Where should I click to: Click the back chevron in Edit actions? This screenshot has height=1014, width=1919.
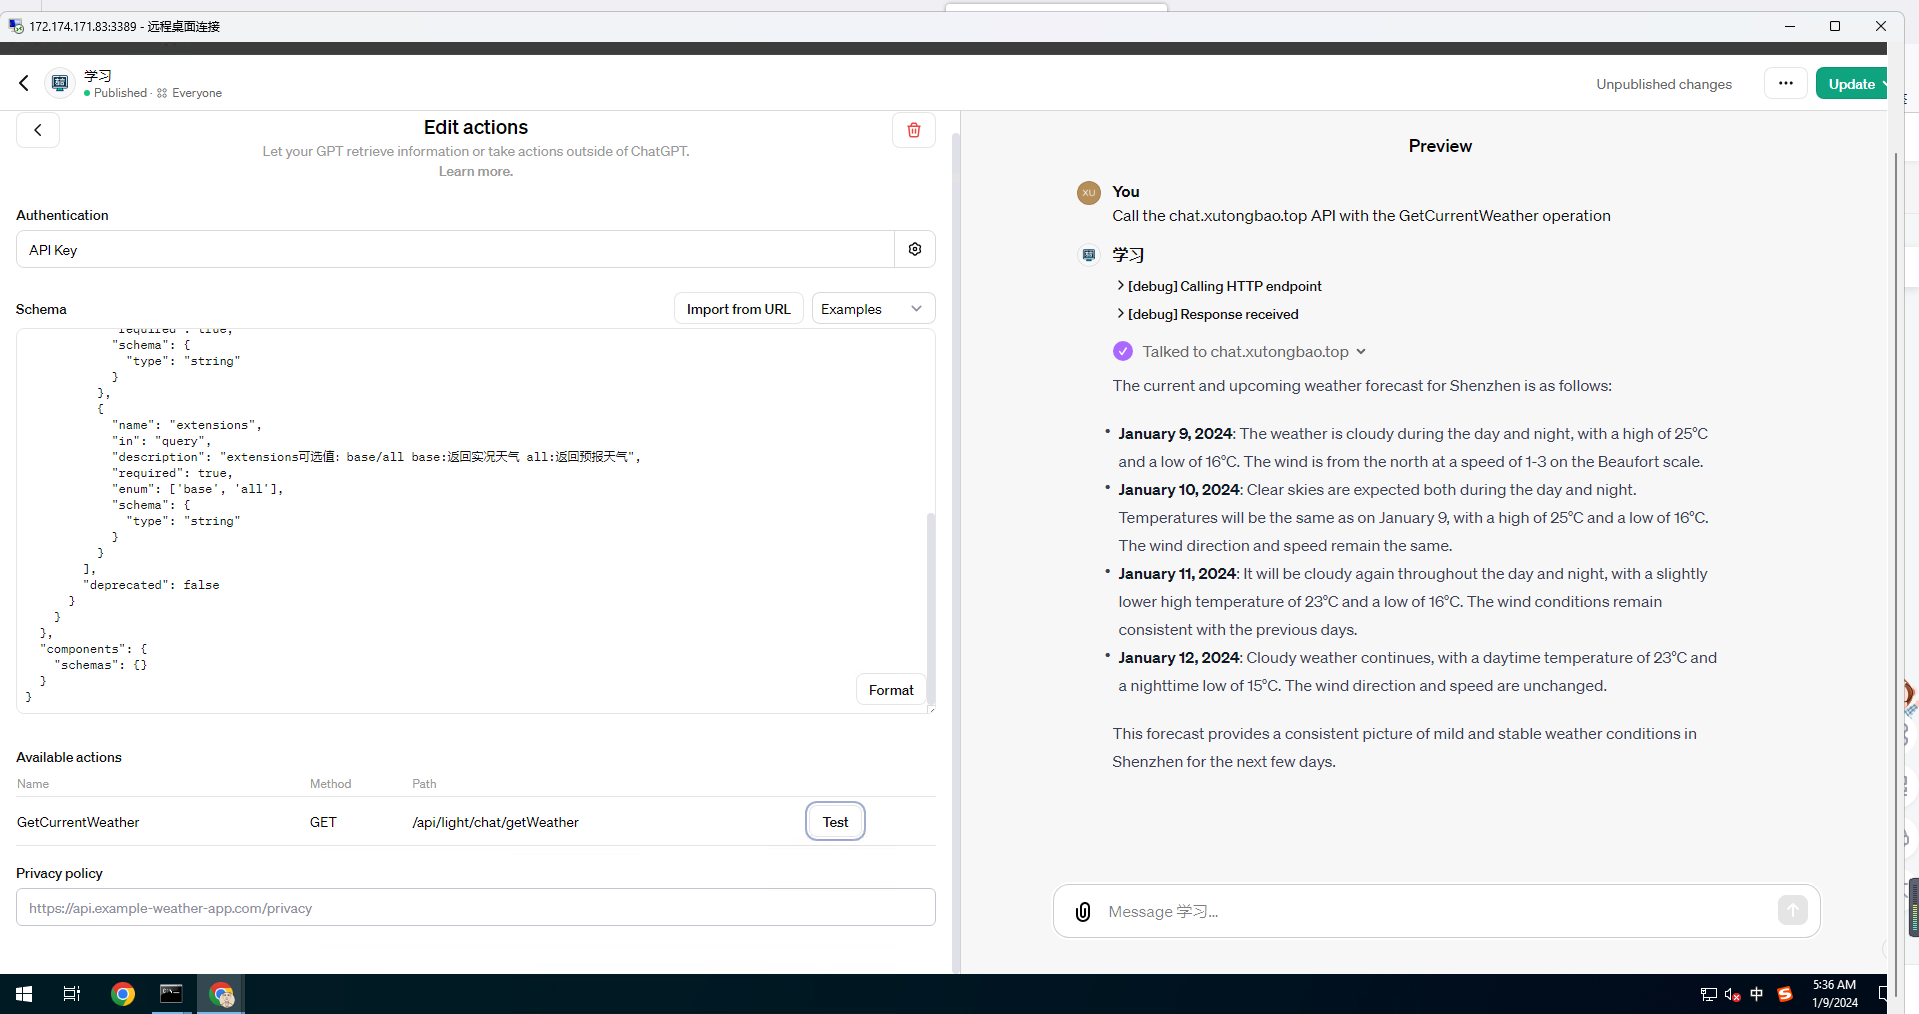pyautogui.click(x=38, y=130)
